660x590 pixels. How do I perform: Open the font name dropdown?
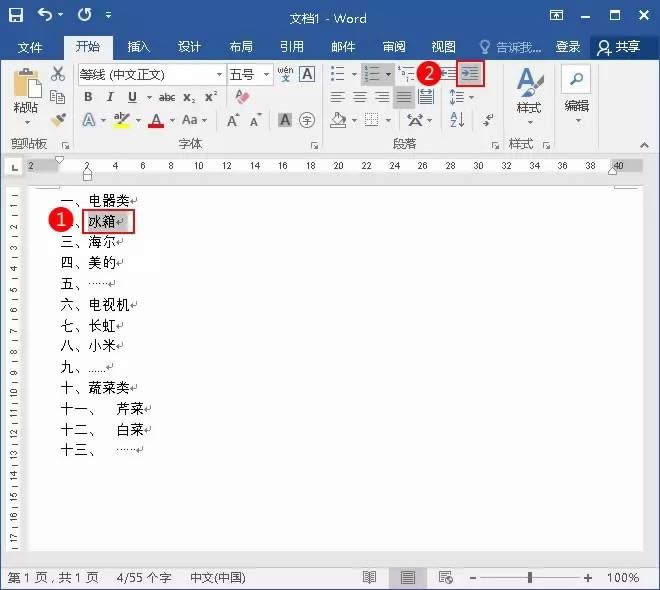(219, 75)
